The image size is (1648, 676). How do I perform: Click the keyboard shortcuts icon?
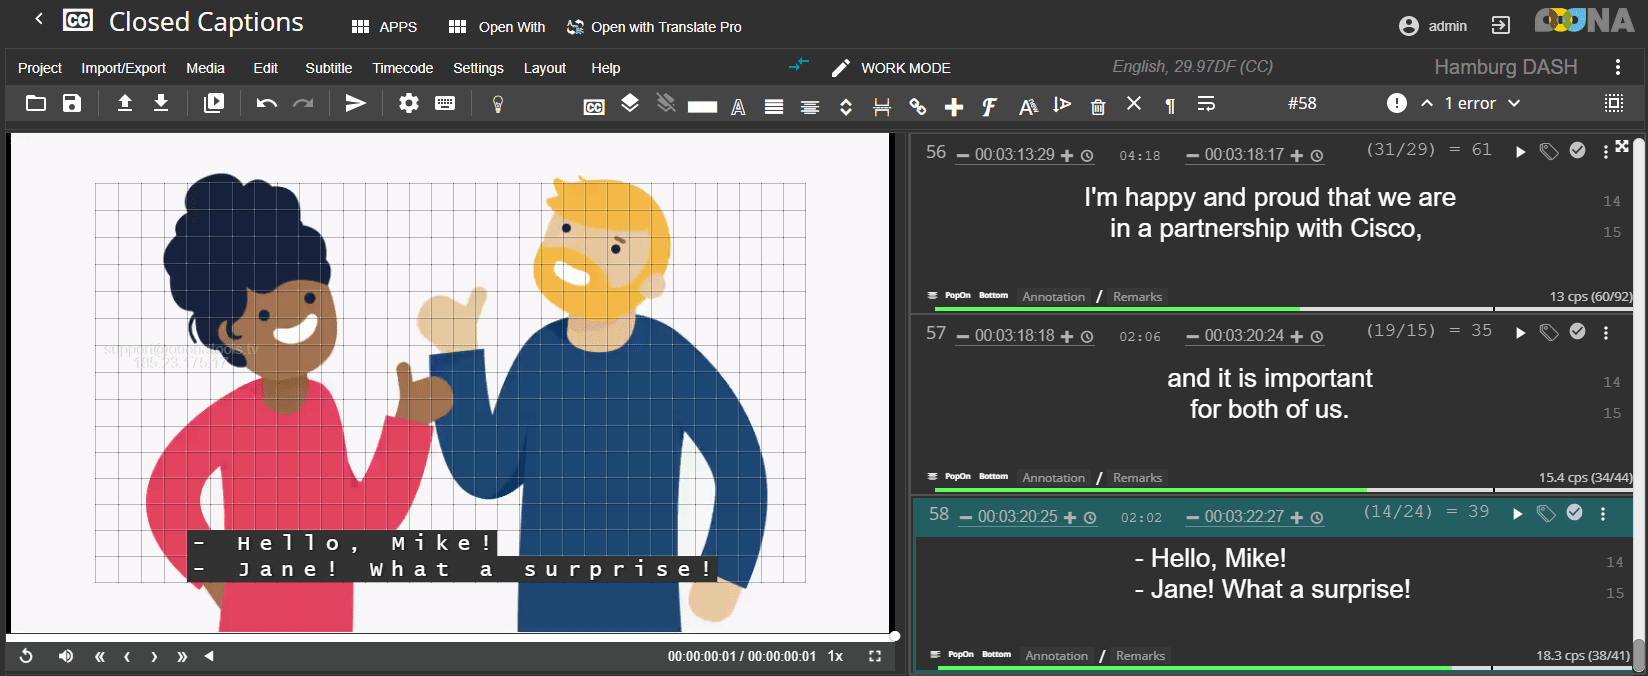click(x=445, y=103)
